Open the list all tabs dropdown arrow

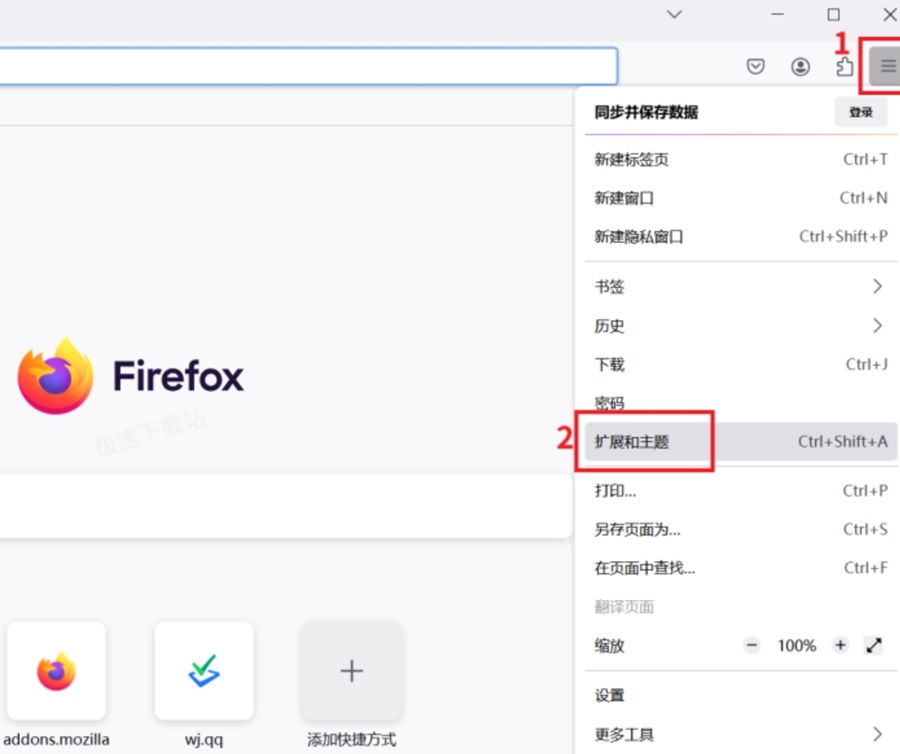coord(674,14)
